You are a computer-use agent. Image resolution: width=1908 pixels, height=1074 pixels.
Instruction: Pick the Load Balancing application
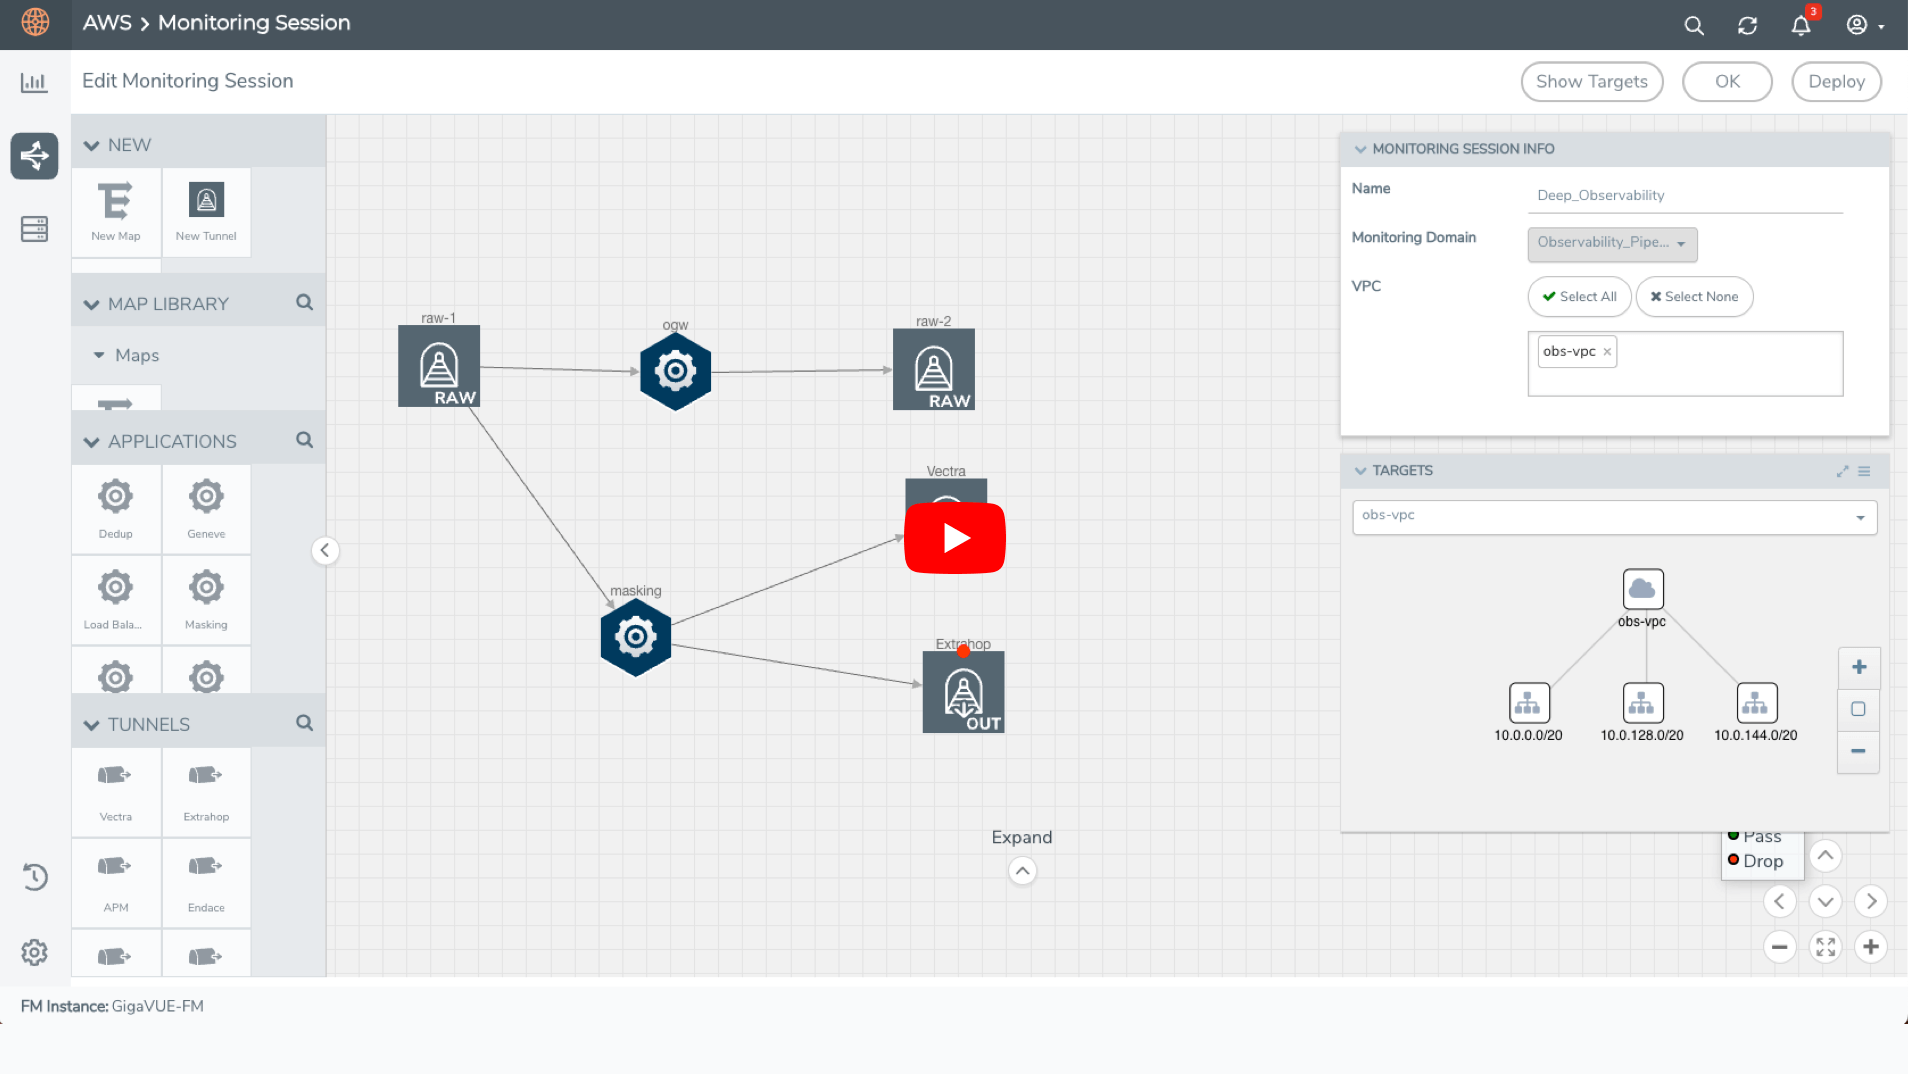(x=116, y=599)
